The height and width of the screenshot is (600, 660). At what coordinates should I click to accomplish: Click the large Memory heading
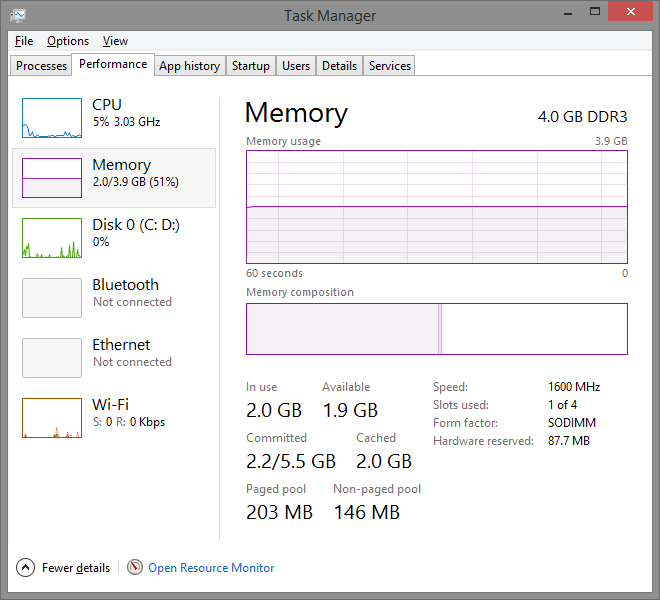click(x=296, y=113)
